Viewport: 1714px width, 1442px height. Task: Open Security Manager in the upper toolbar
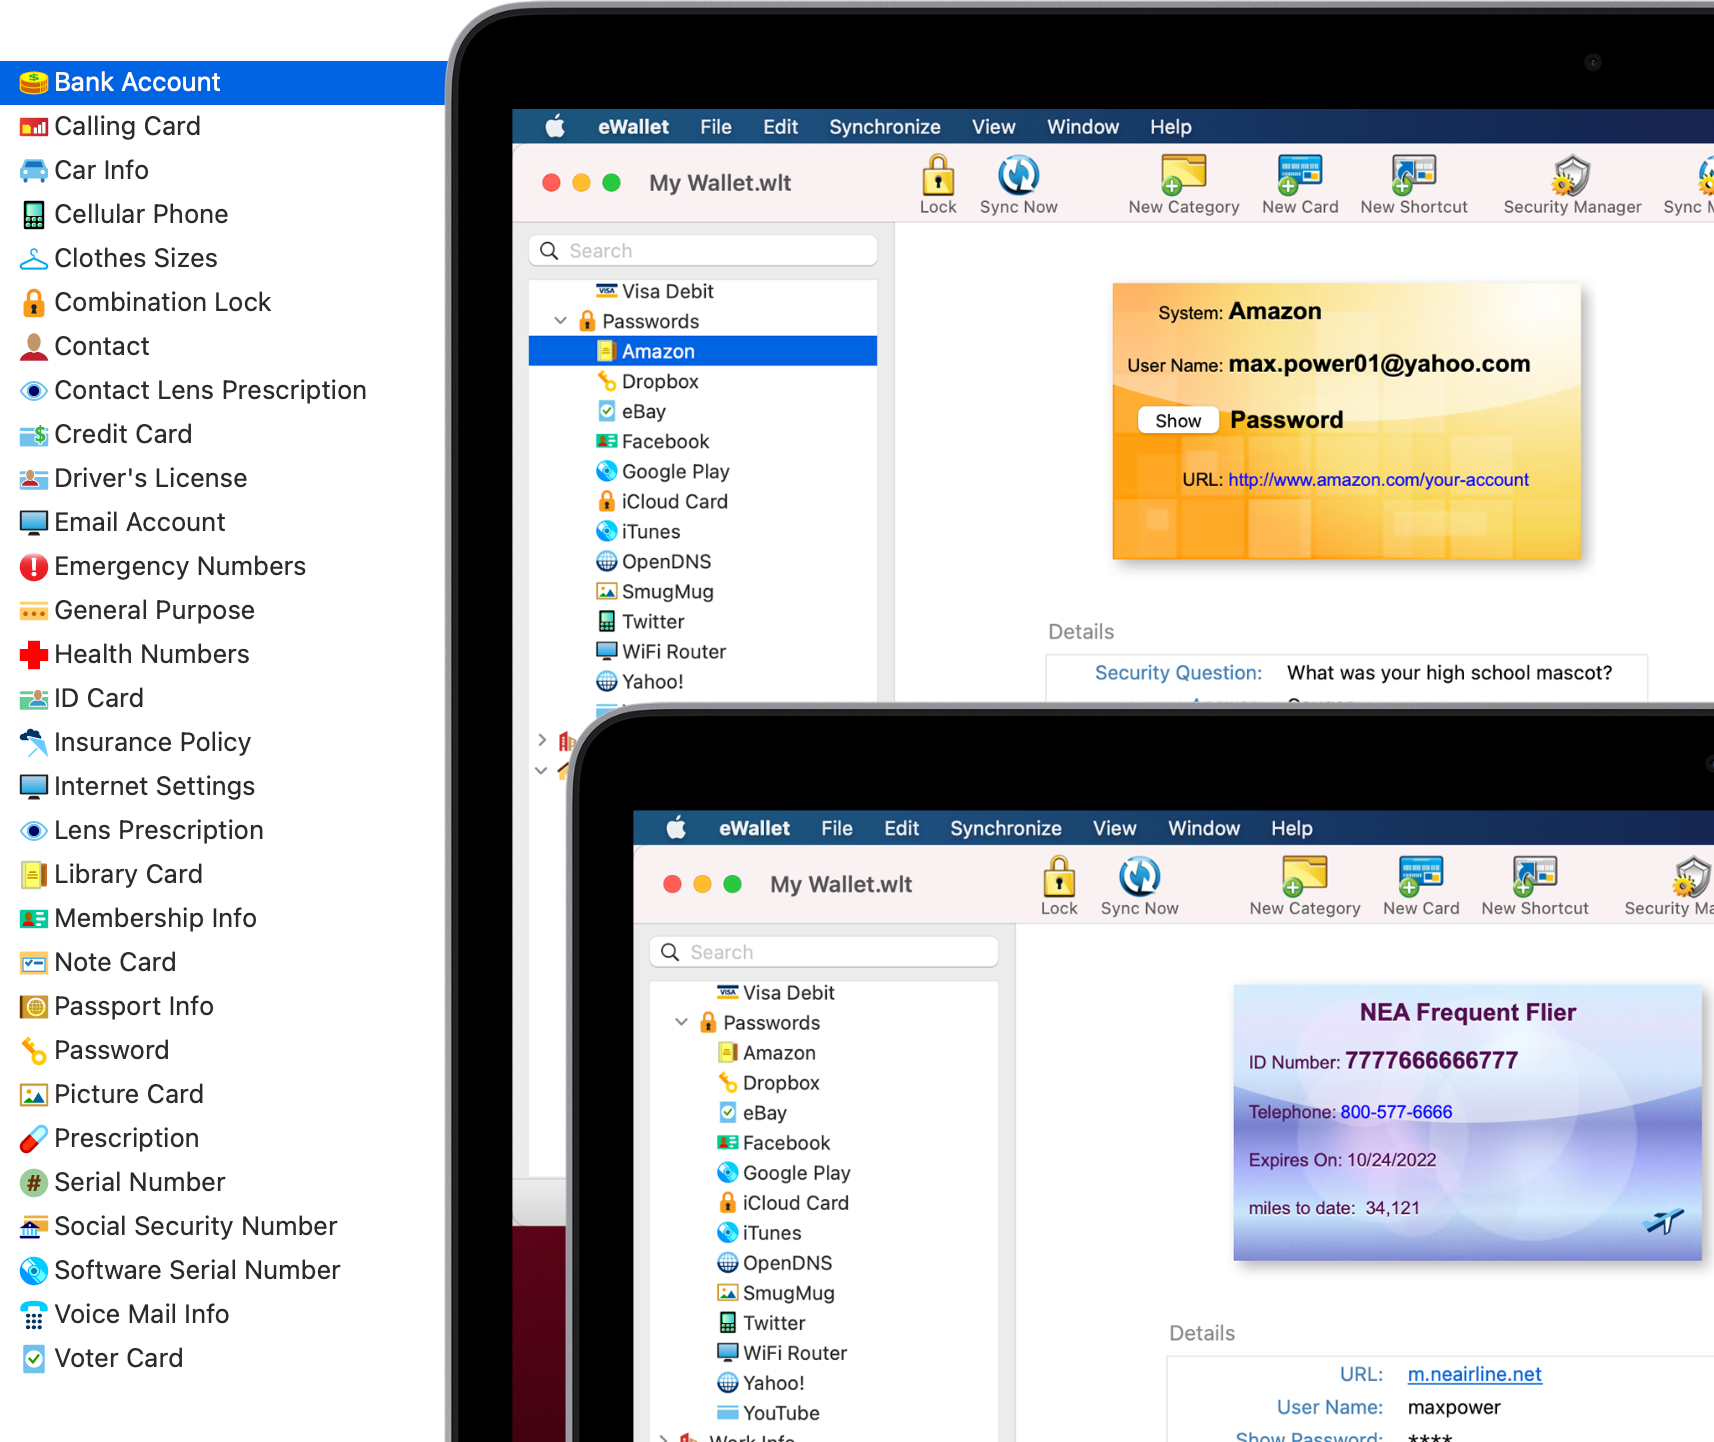(x=1571, y=178)
